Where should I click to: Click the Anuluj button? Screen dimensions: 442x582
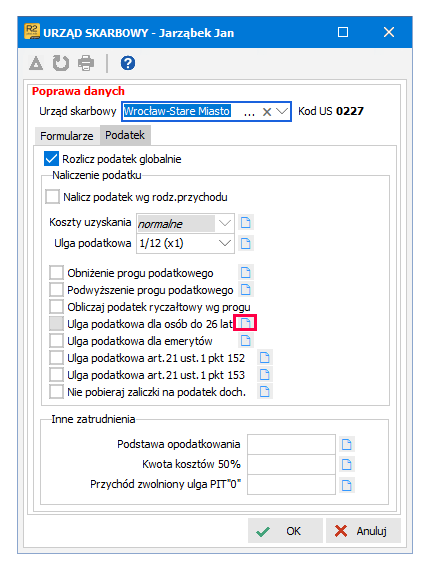point(363,531)
